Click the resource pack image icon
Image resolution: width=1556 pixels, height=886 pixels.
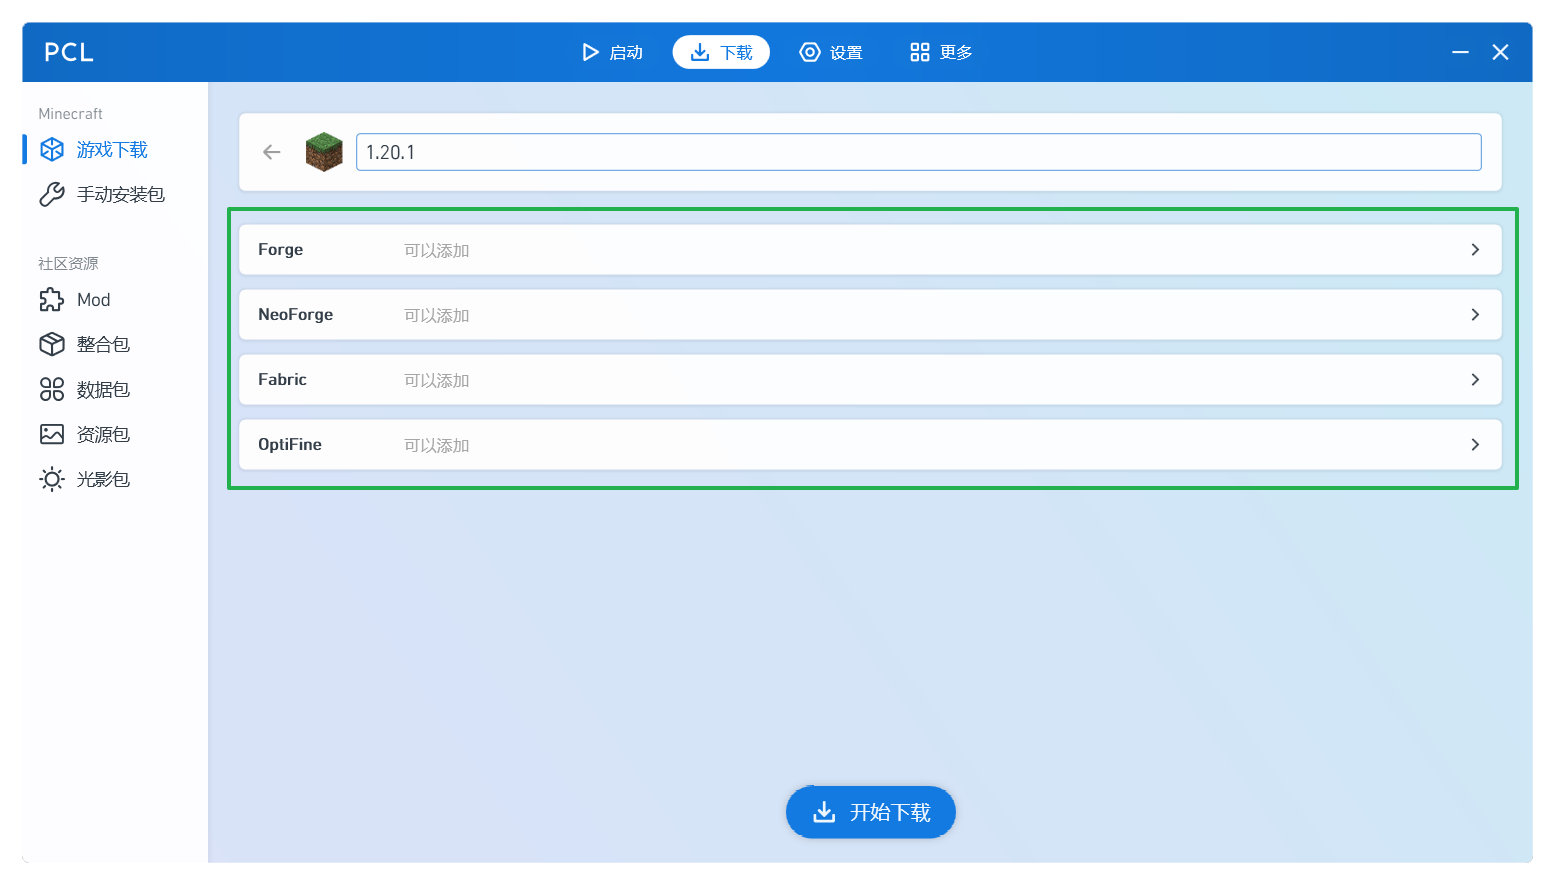coord(52,434)
